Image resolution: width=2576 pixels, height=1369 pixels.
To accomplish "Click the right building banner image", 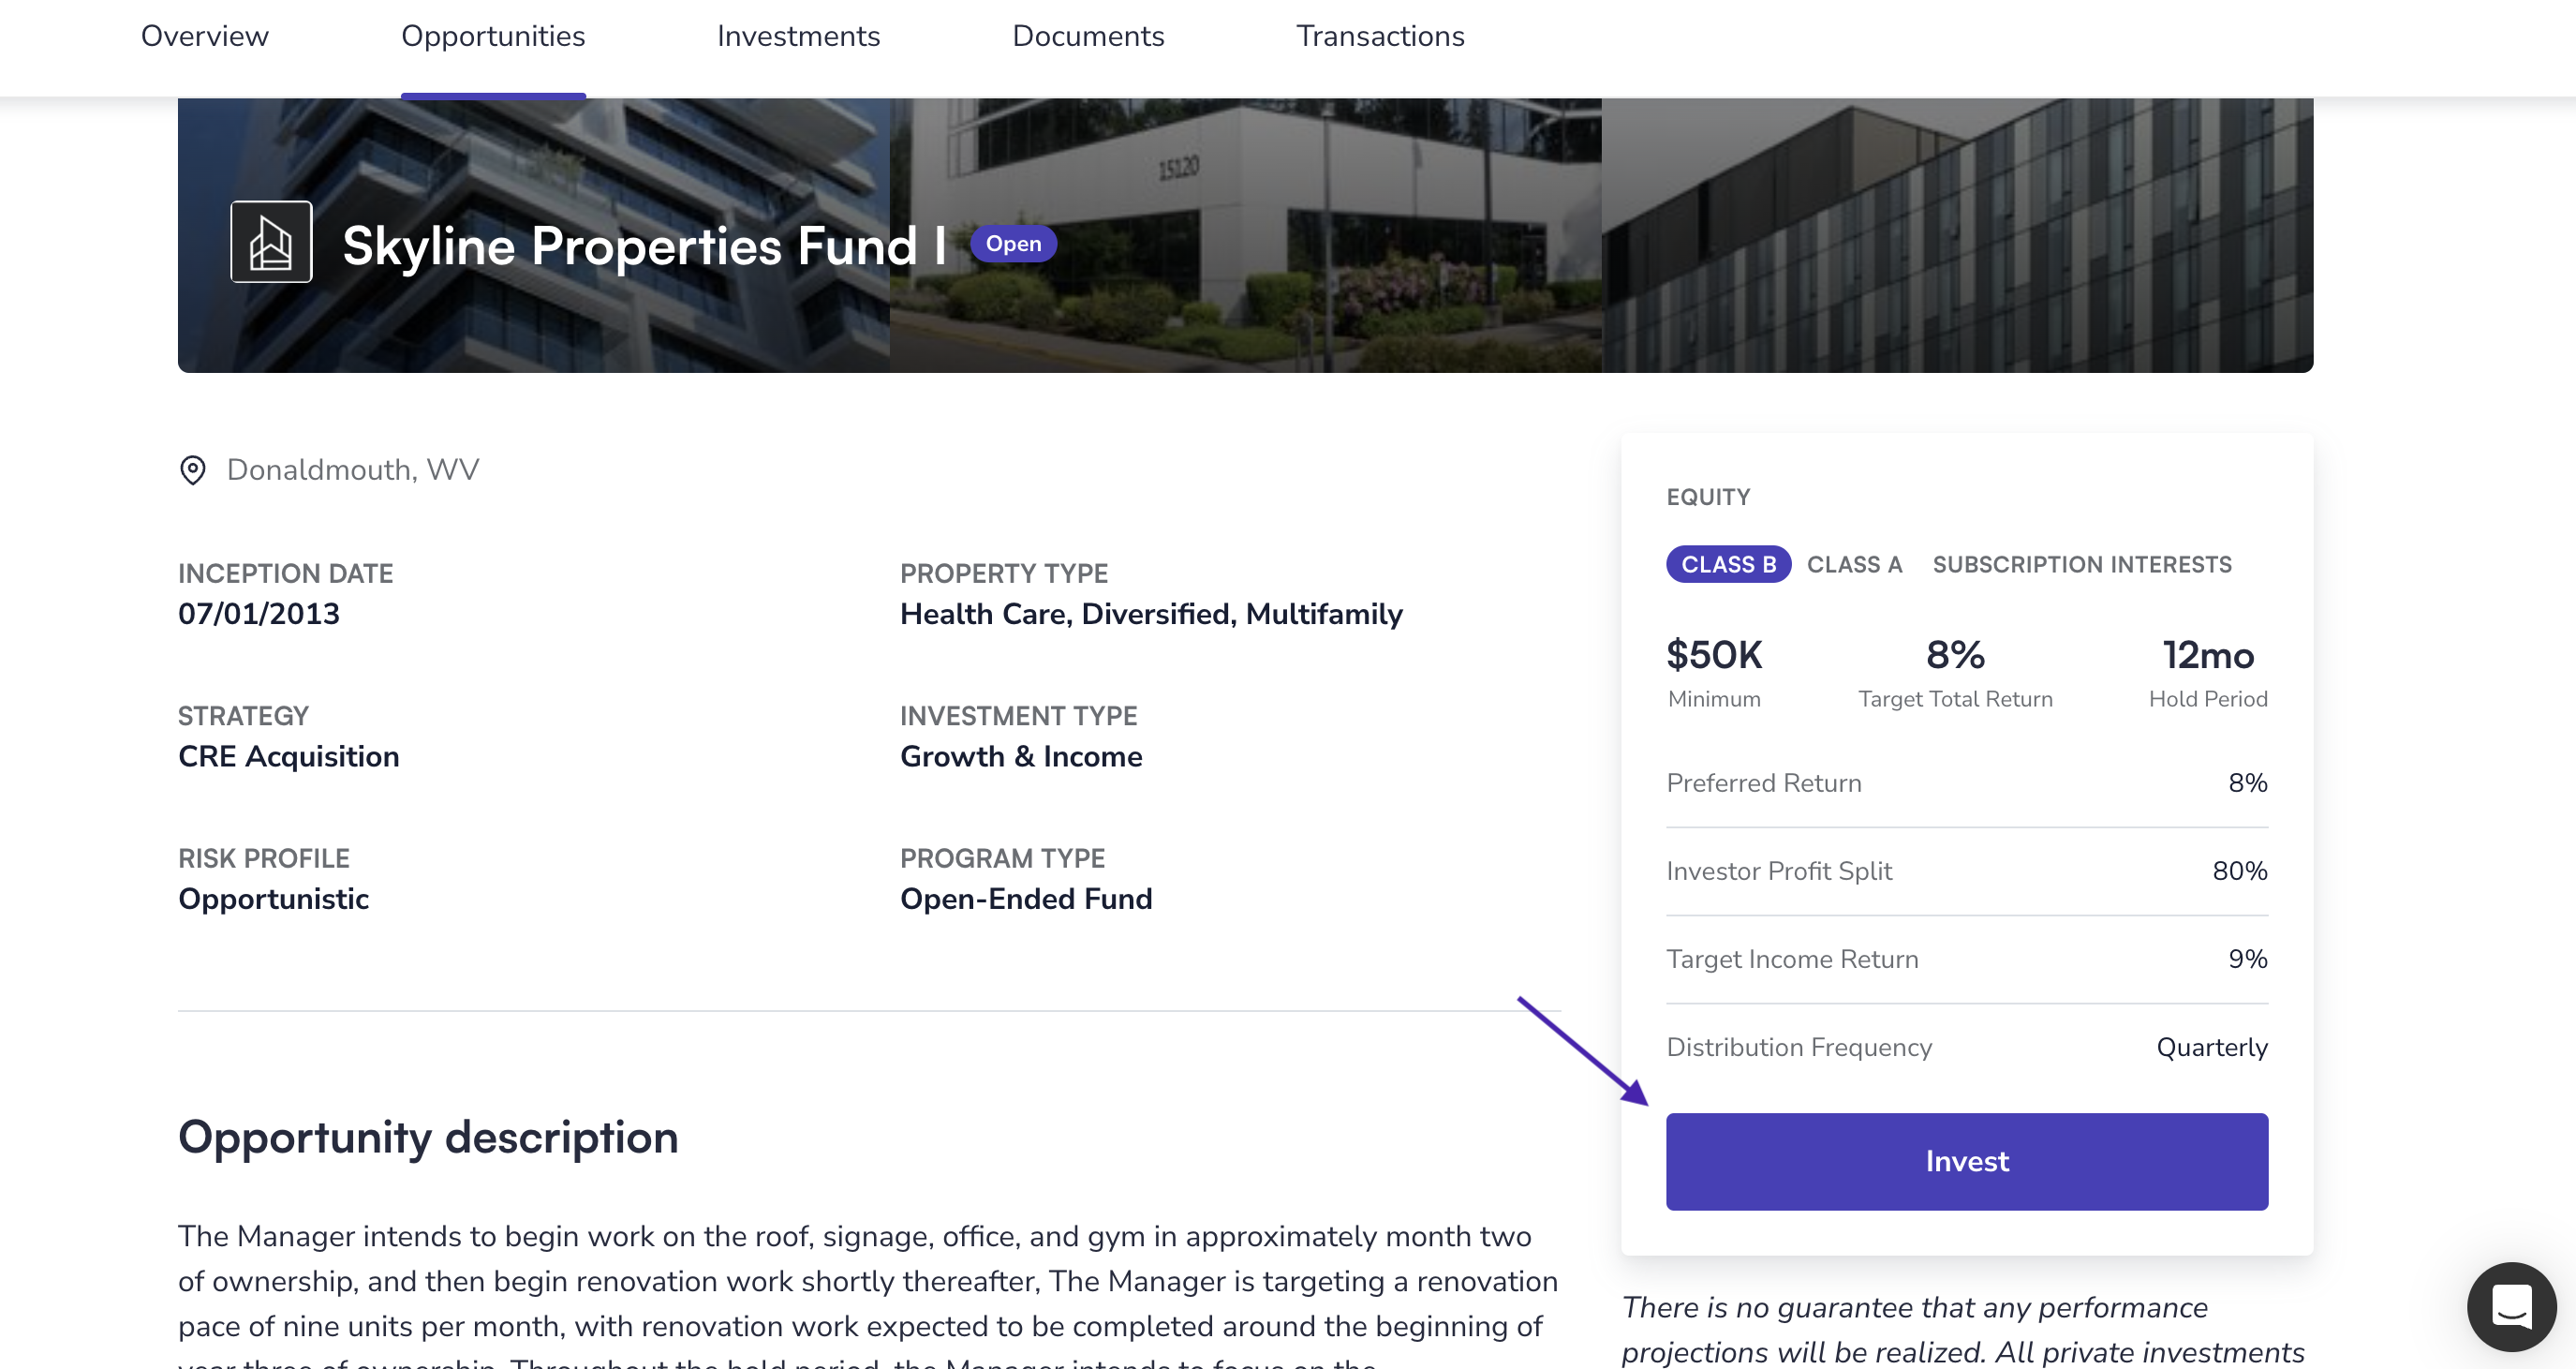I will tap(1957, 235).
